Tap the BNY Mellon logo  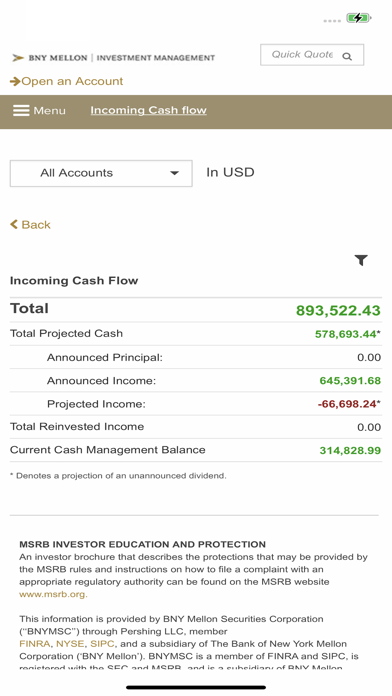[113, 58]
